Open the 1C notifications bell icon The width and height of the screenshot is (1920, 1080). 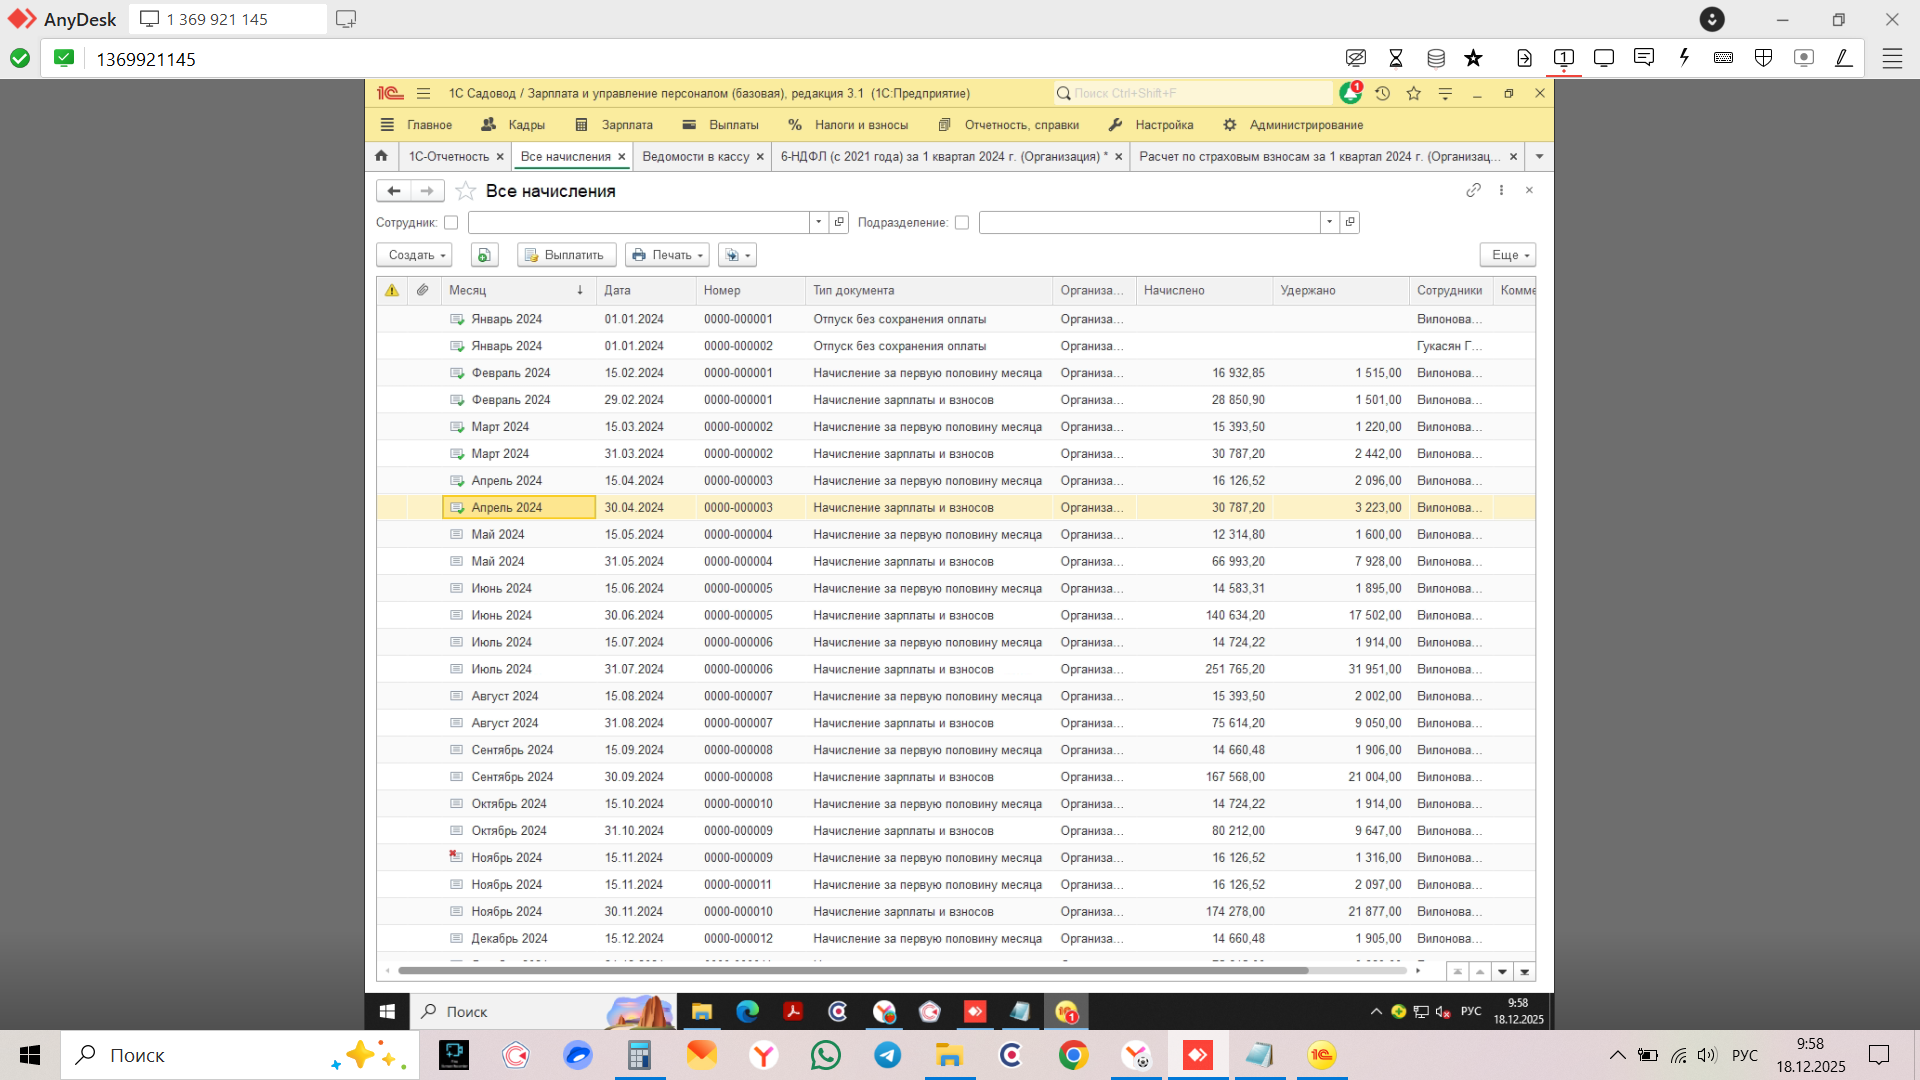click(1350, 93)
